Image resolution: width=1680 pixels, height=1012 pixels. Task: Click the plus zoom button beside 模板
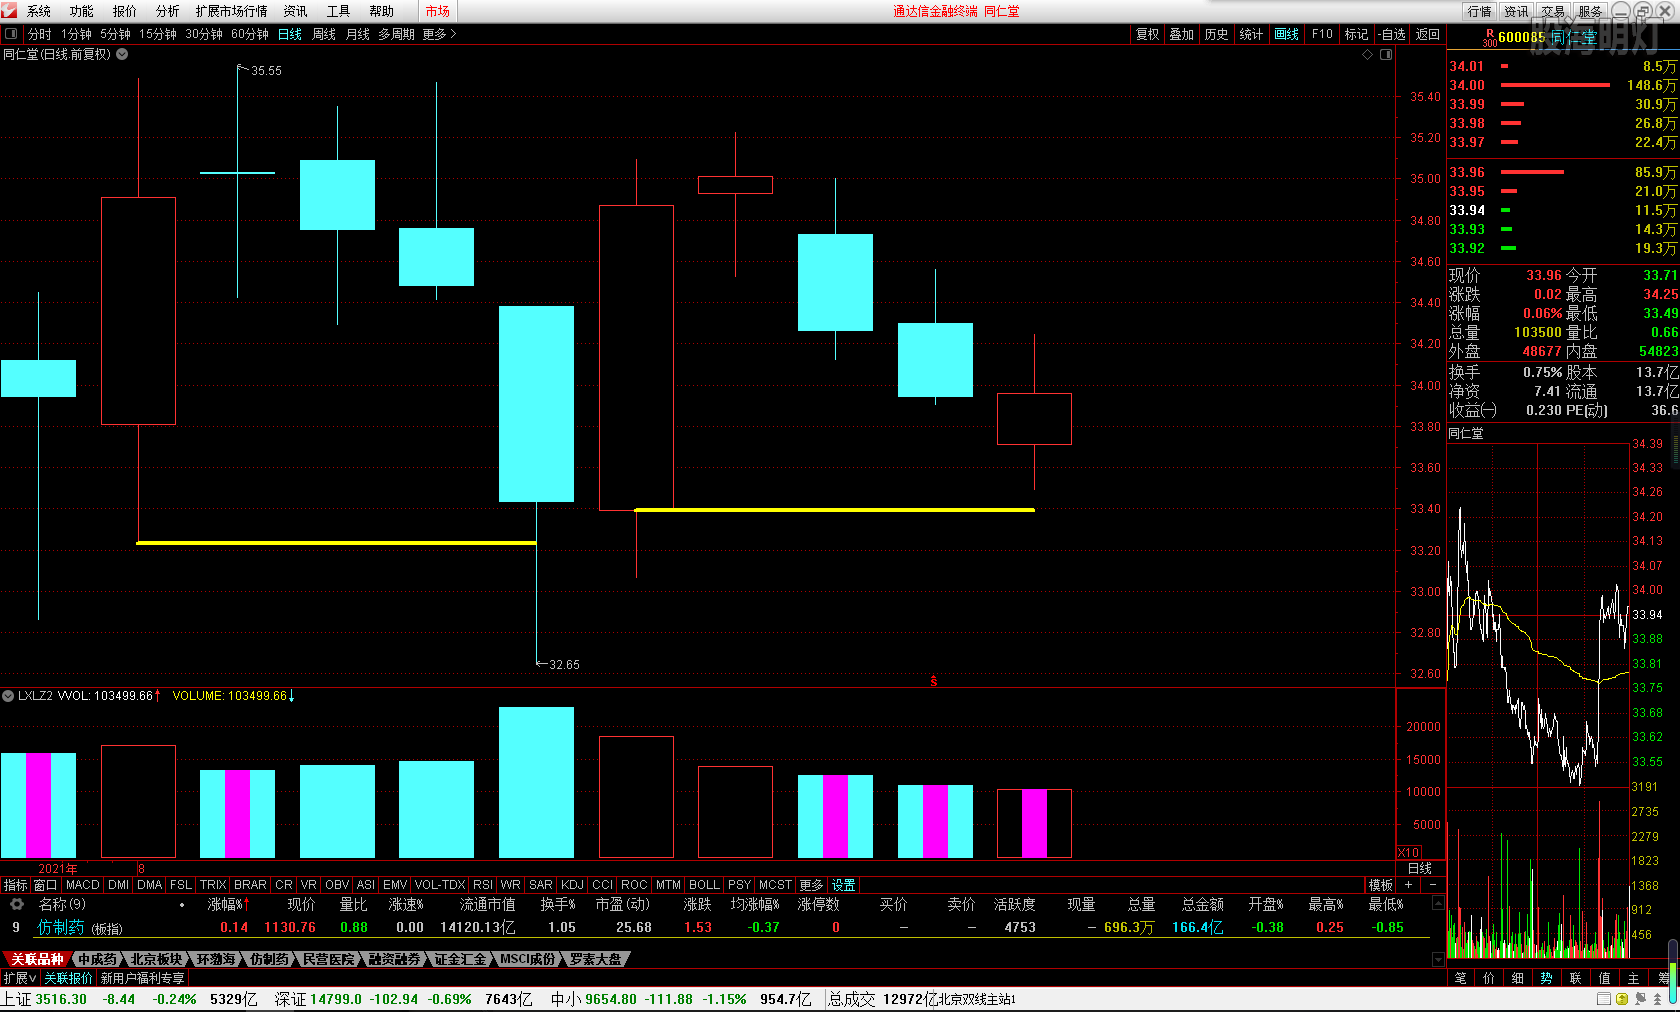pos(1409,885)
